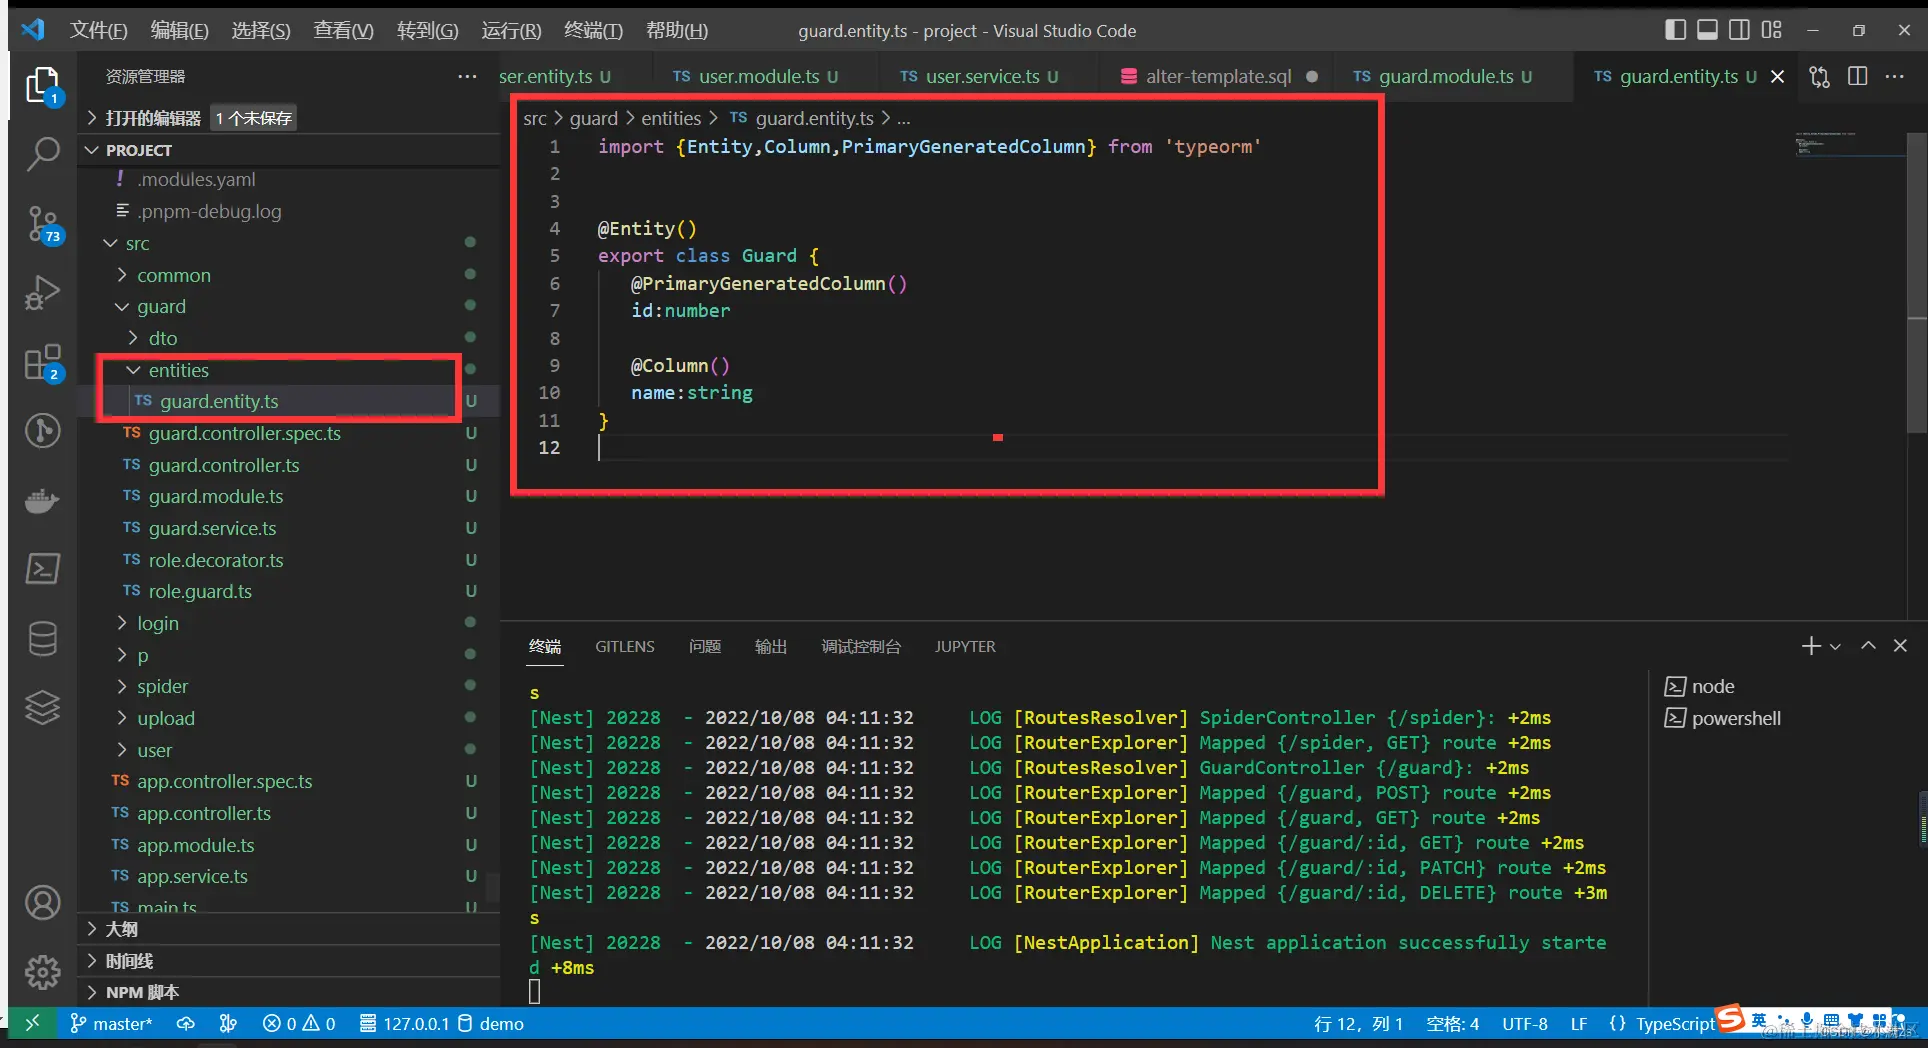Open the Extensions view
This screenshot has height=1048, width=1928.
(43, 362)
